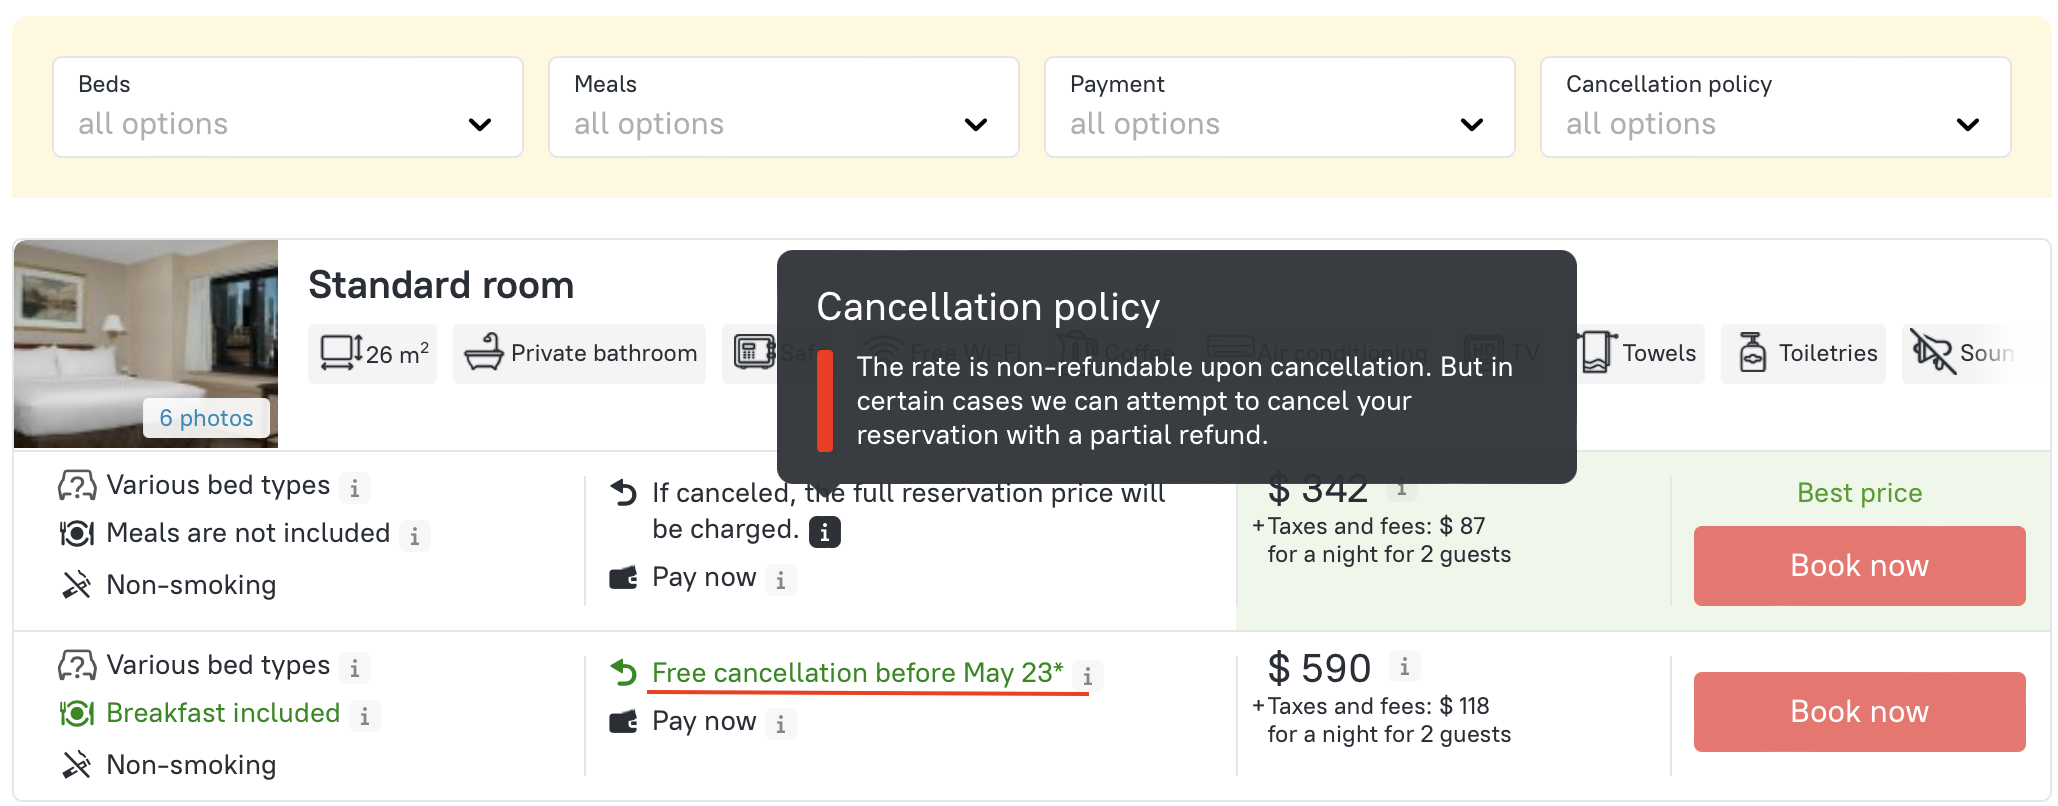The height and width of the screenshot is (806, 2058).
Task: Show info for Meals are not included
Action: click(415, 536)
